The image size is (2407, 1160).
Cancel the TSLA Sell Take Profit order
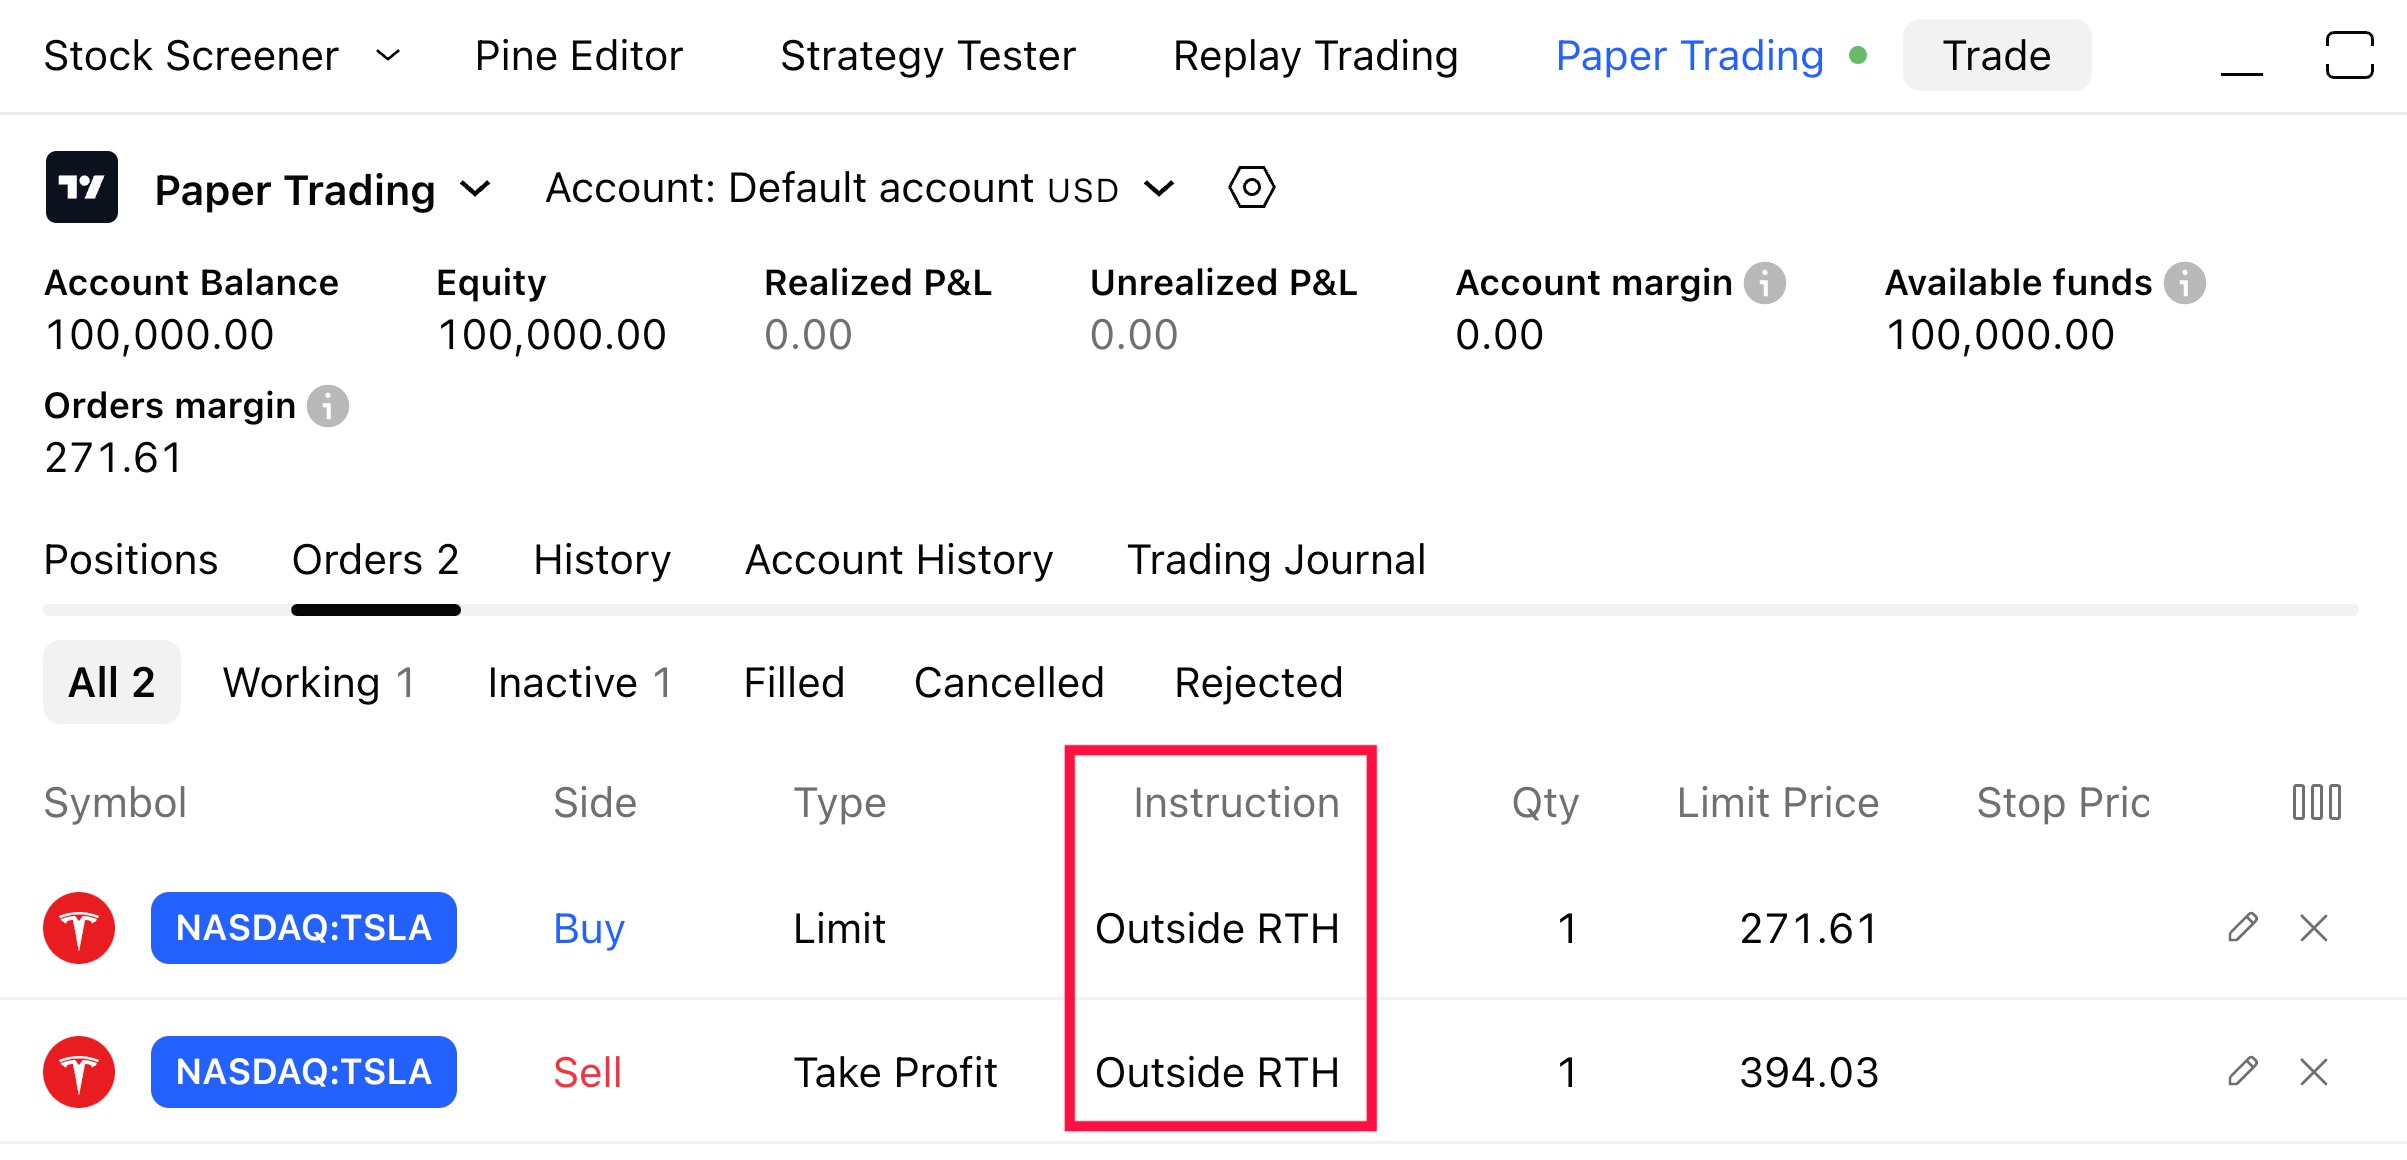point(2314,1072)
